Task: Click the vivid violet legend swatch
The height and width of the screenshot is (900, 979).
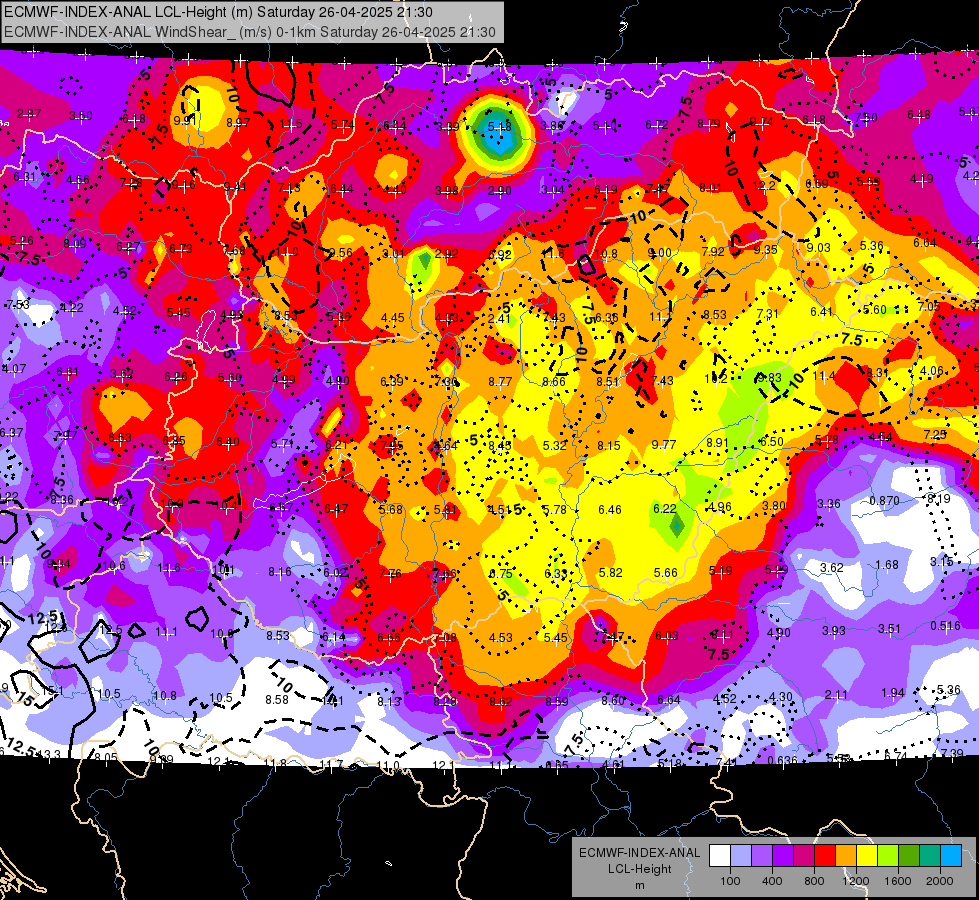Action: (x=783, y=856)
